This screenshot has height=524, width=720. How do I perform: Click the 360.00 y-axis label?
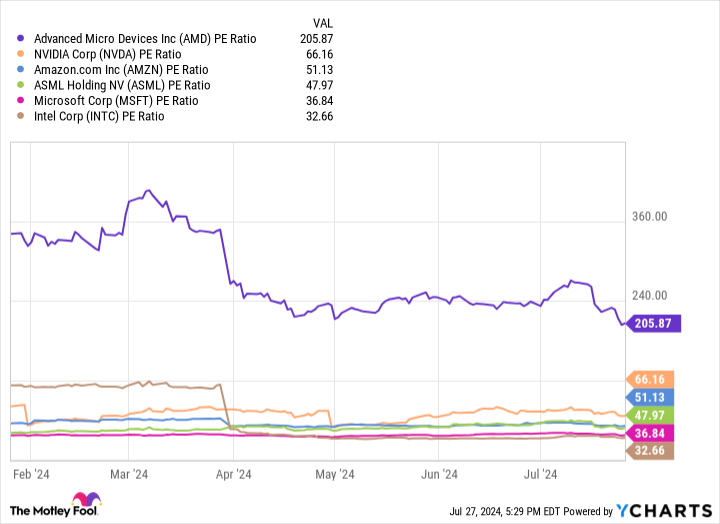[x=649, y=217]
